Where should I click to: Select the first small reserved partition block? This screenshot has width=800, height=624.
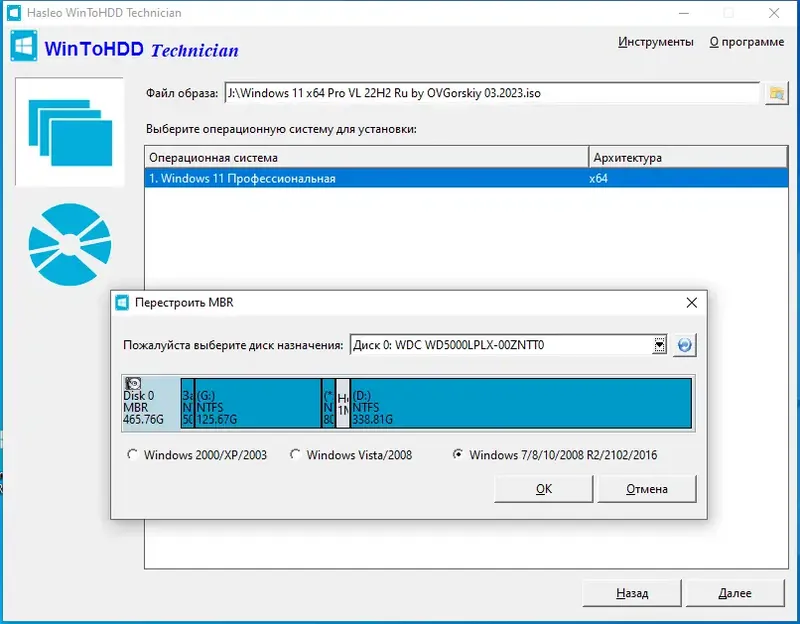click(187, 403)
